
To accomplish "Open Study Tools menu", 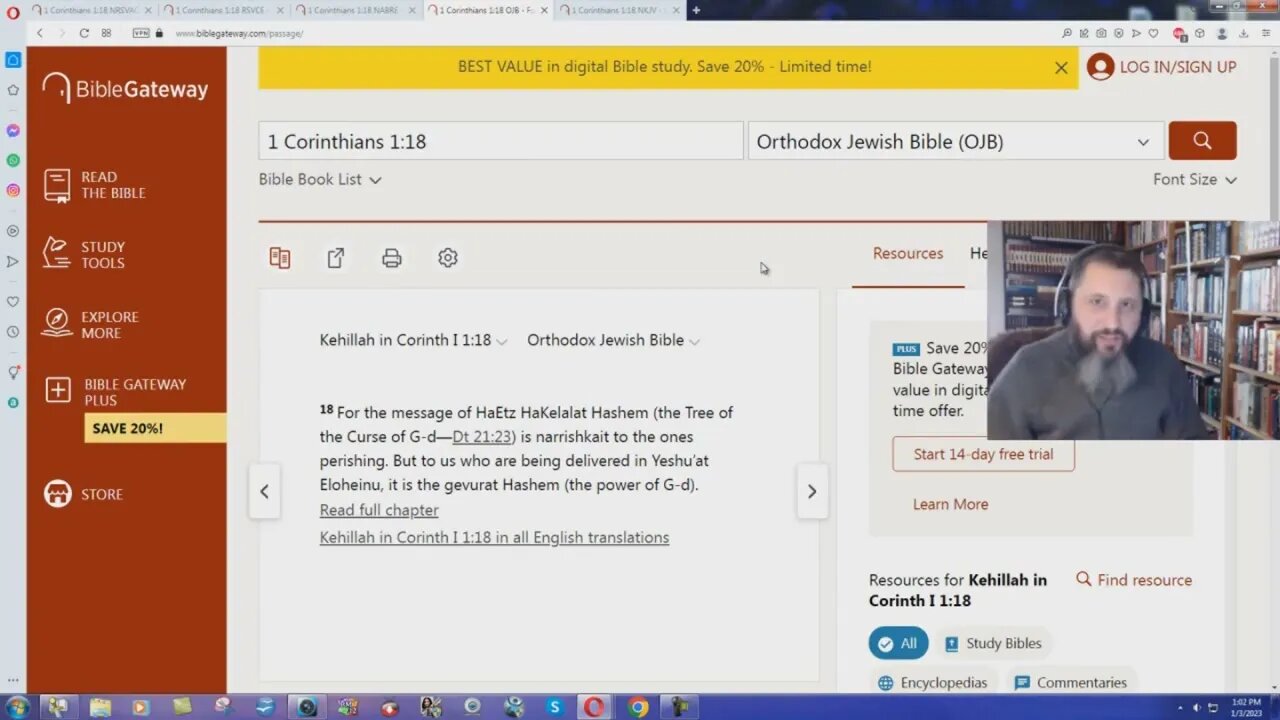I will tap(84, 255).
